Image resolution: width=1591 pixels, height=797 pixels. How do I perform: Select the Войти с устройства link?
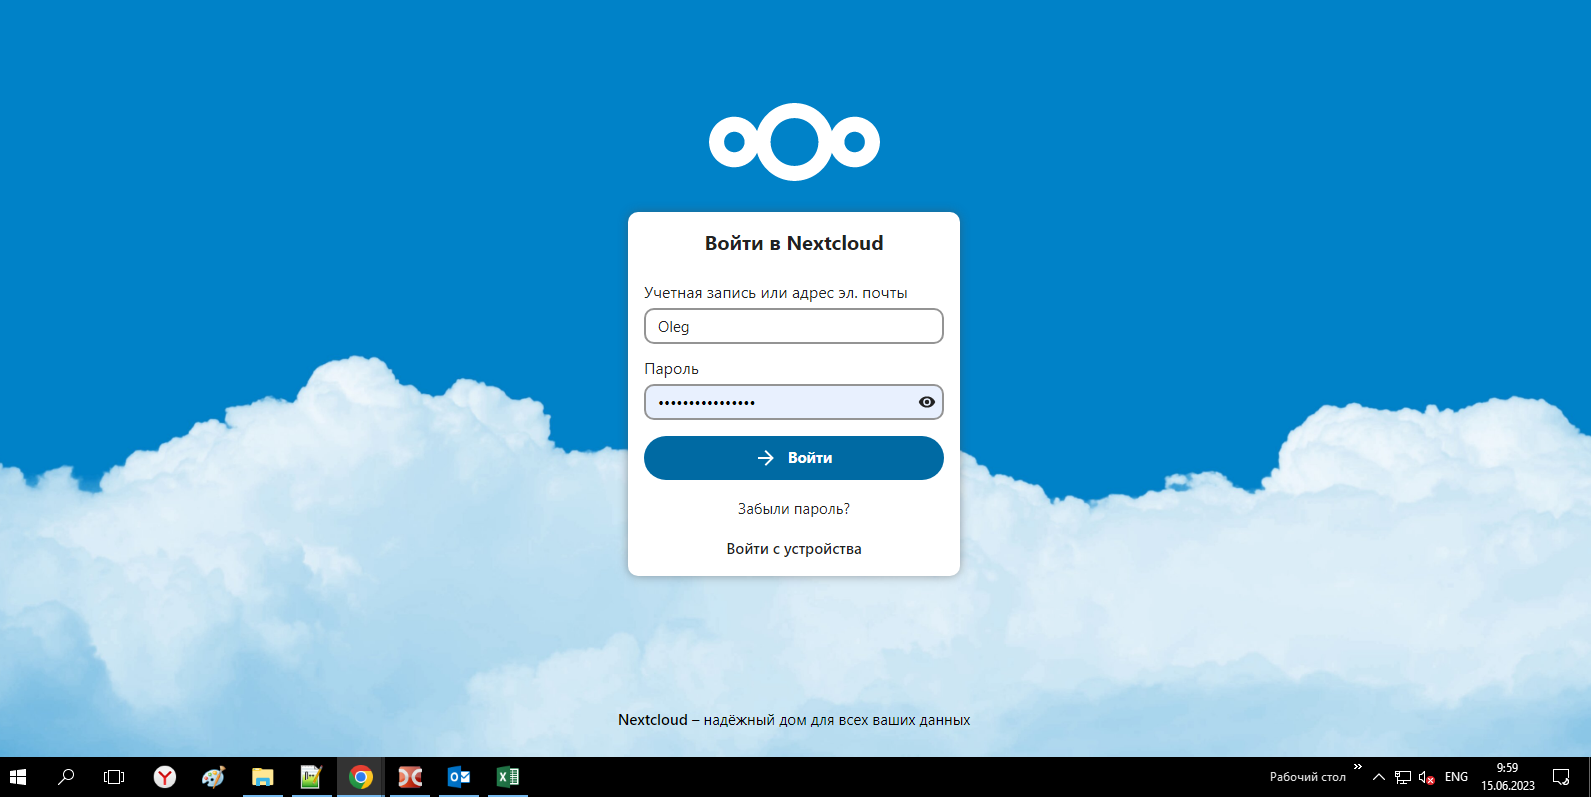pyautogui.click(x=794, y=549)
